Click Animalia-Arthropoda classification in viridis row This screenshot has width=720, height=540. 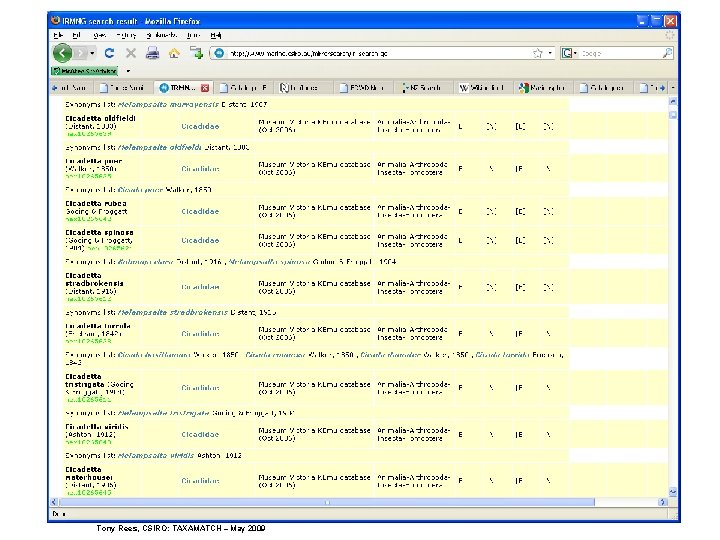(413, 434)
